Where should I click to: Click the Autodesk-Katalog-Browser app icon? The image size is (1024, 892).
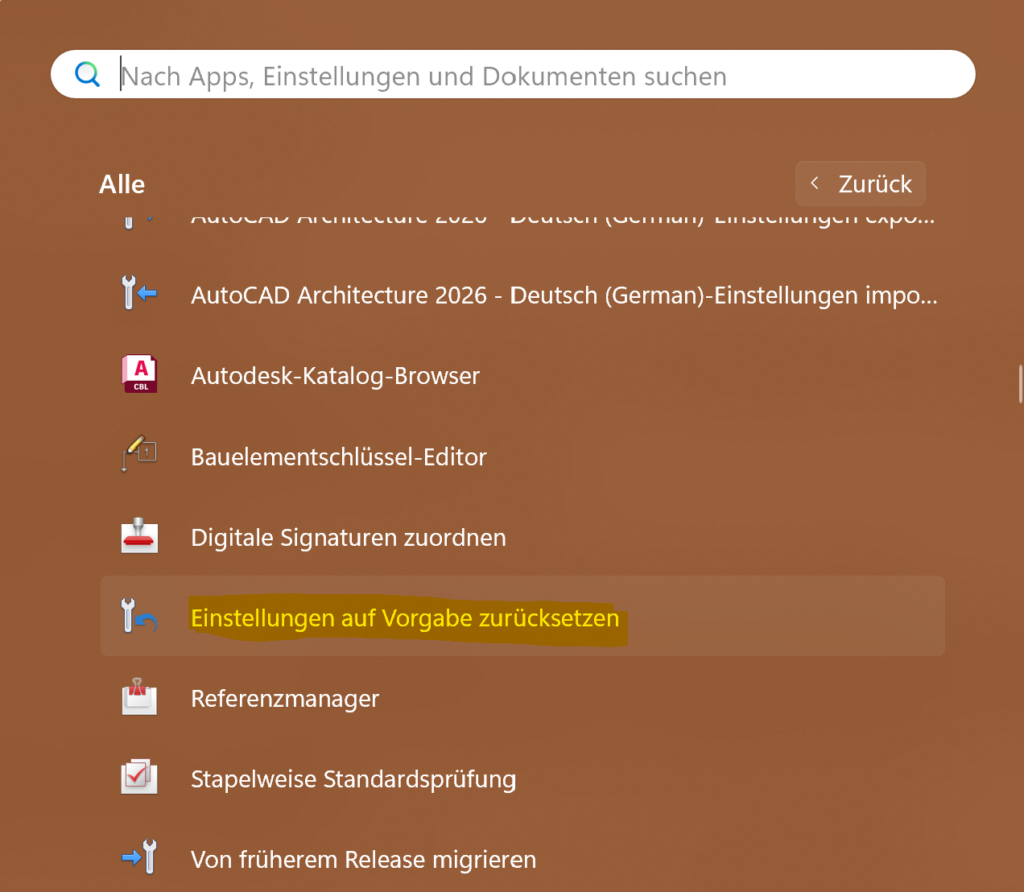138,375
